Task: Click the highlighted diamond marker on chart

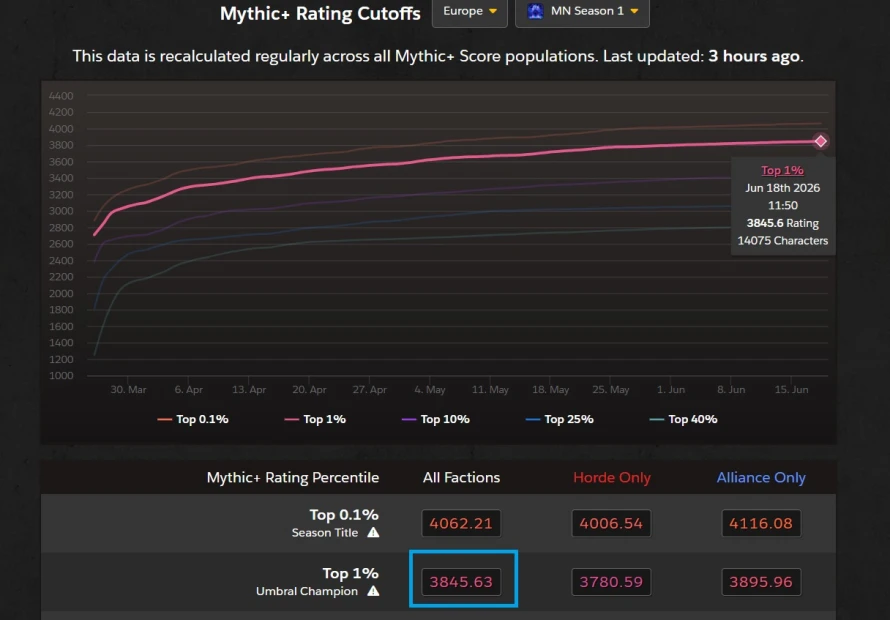Action: click(x=821, y=141)
